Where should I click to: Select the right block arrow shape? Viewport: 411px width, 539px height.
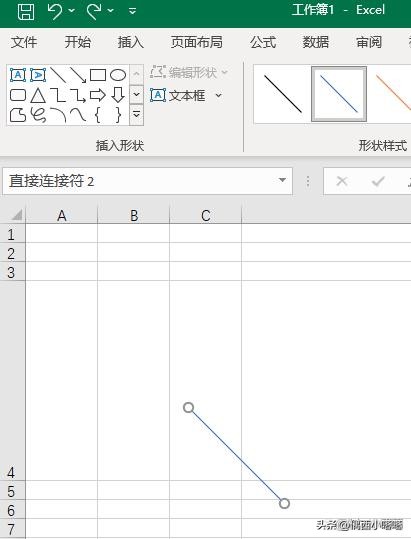[x=98, y=95]
